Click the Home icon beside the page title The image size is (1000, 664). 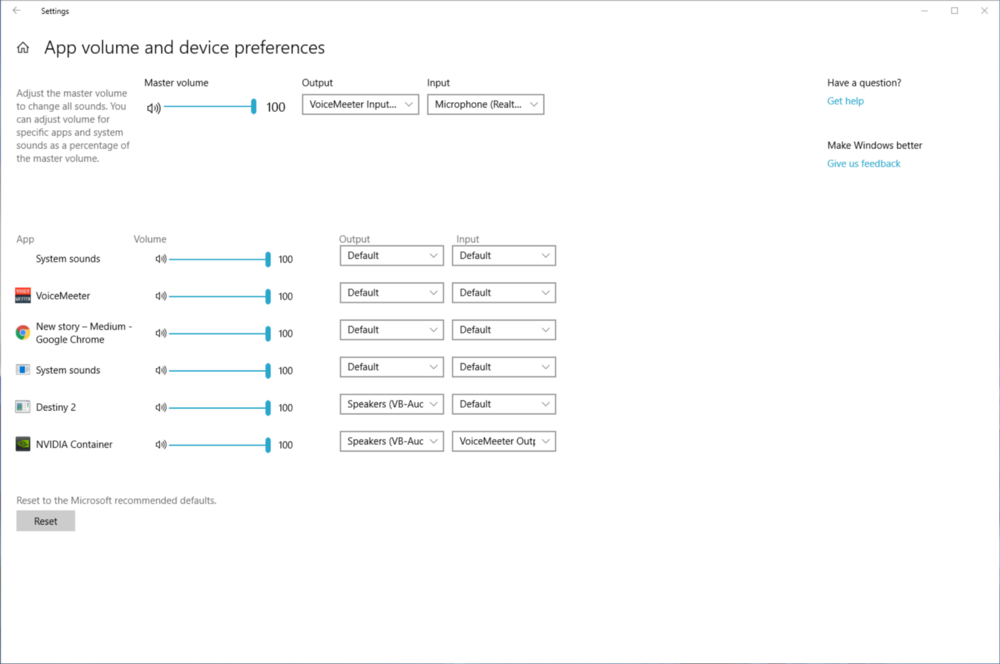click(x=23, y=48)
